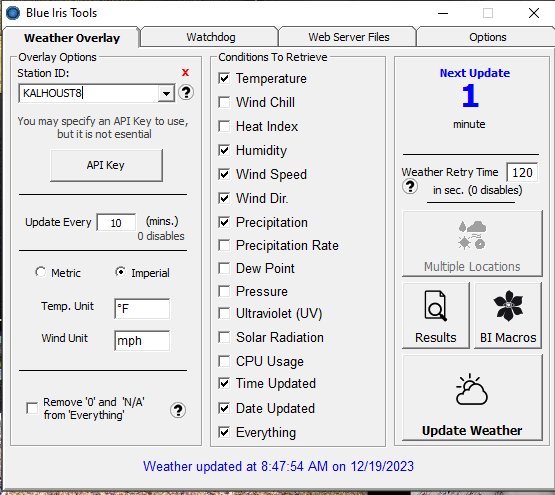This screenshot has width=555, height=495.
Task: Click the Wind Unit field
Action: 142,341
